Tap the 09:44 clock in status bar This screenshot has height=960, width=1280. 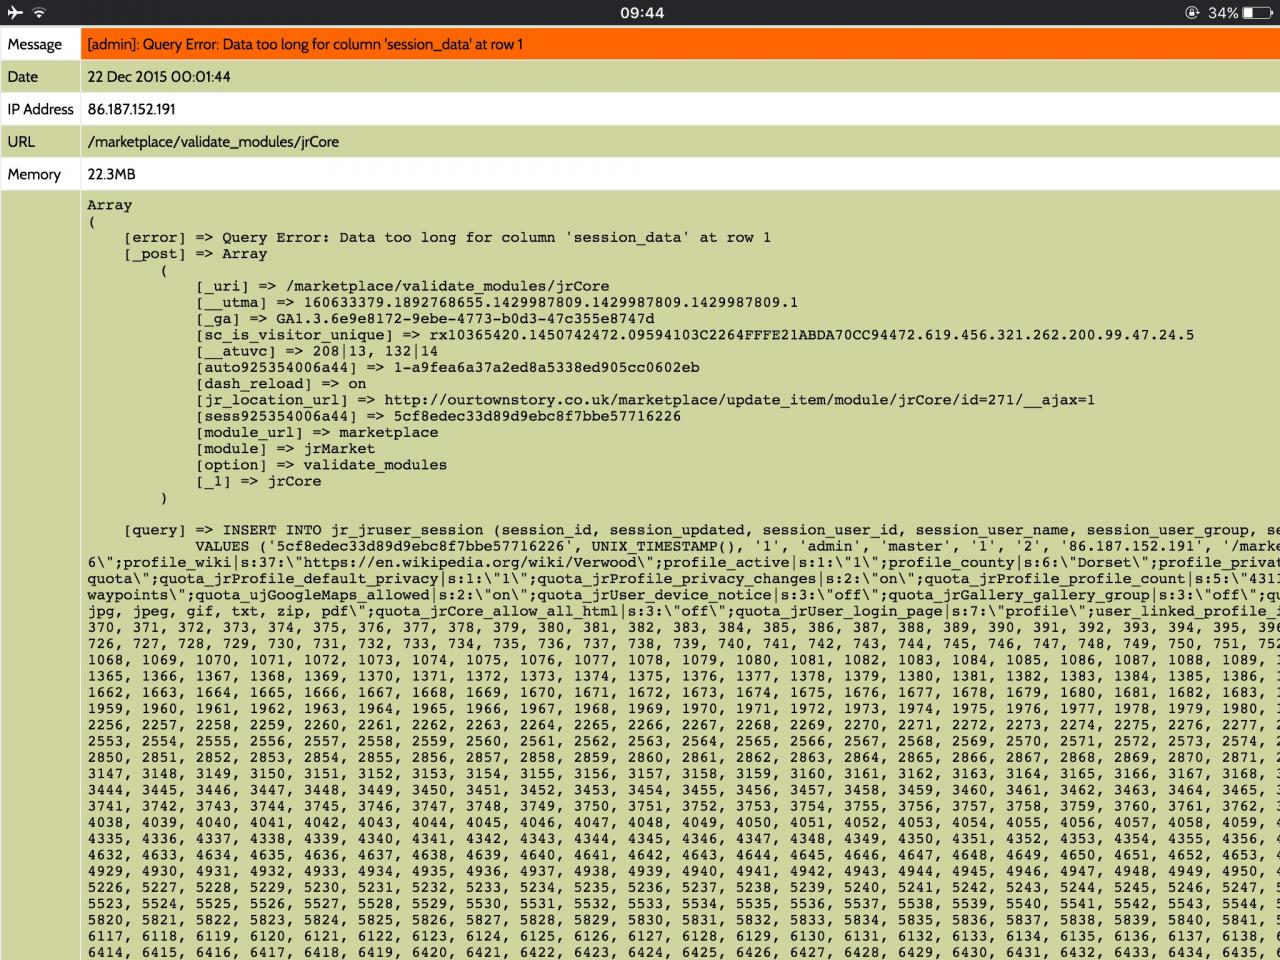641,13
